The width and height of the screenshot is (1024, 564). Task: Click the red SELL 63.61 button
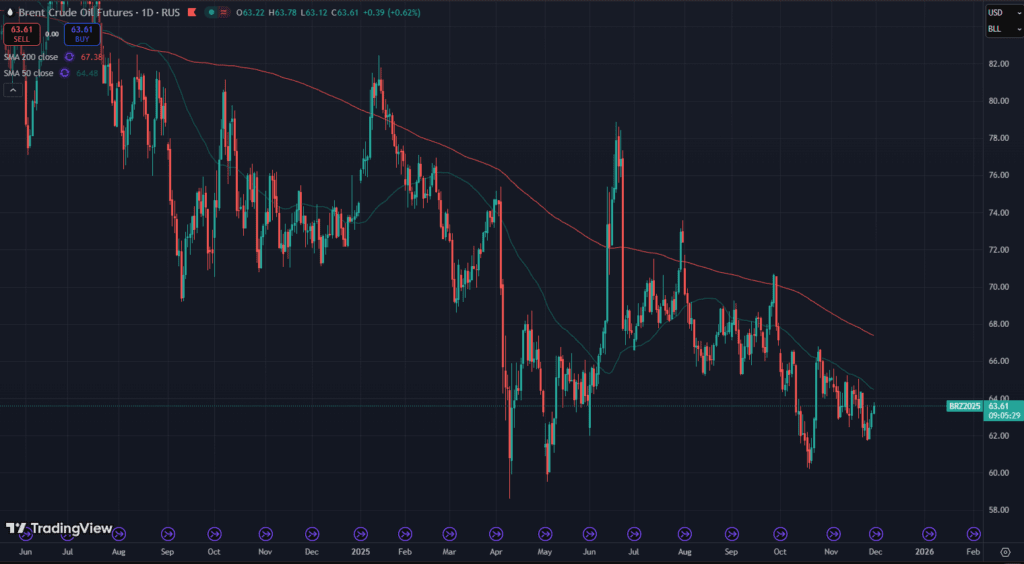pos(20,34)
